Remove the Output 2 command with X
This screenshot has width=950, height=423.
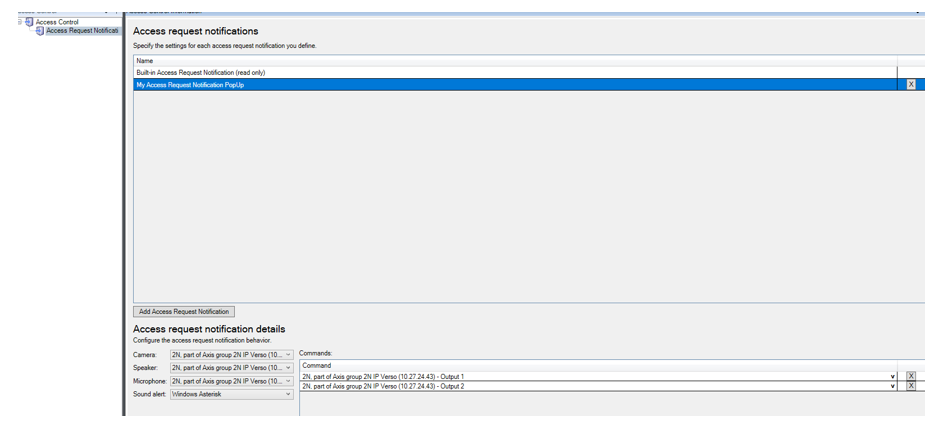[x=910, y=386]
